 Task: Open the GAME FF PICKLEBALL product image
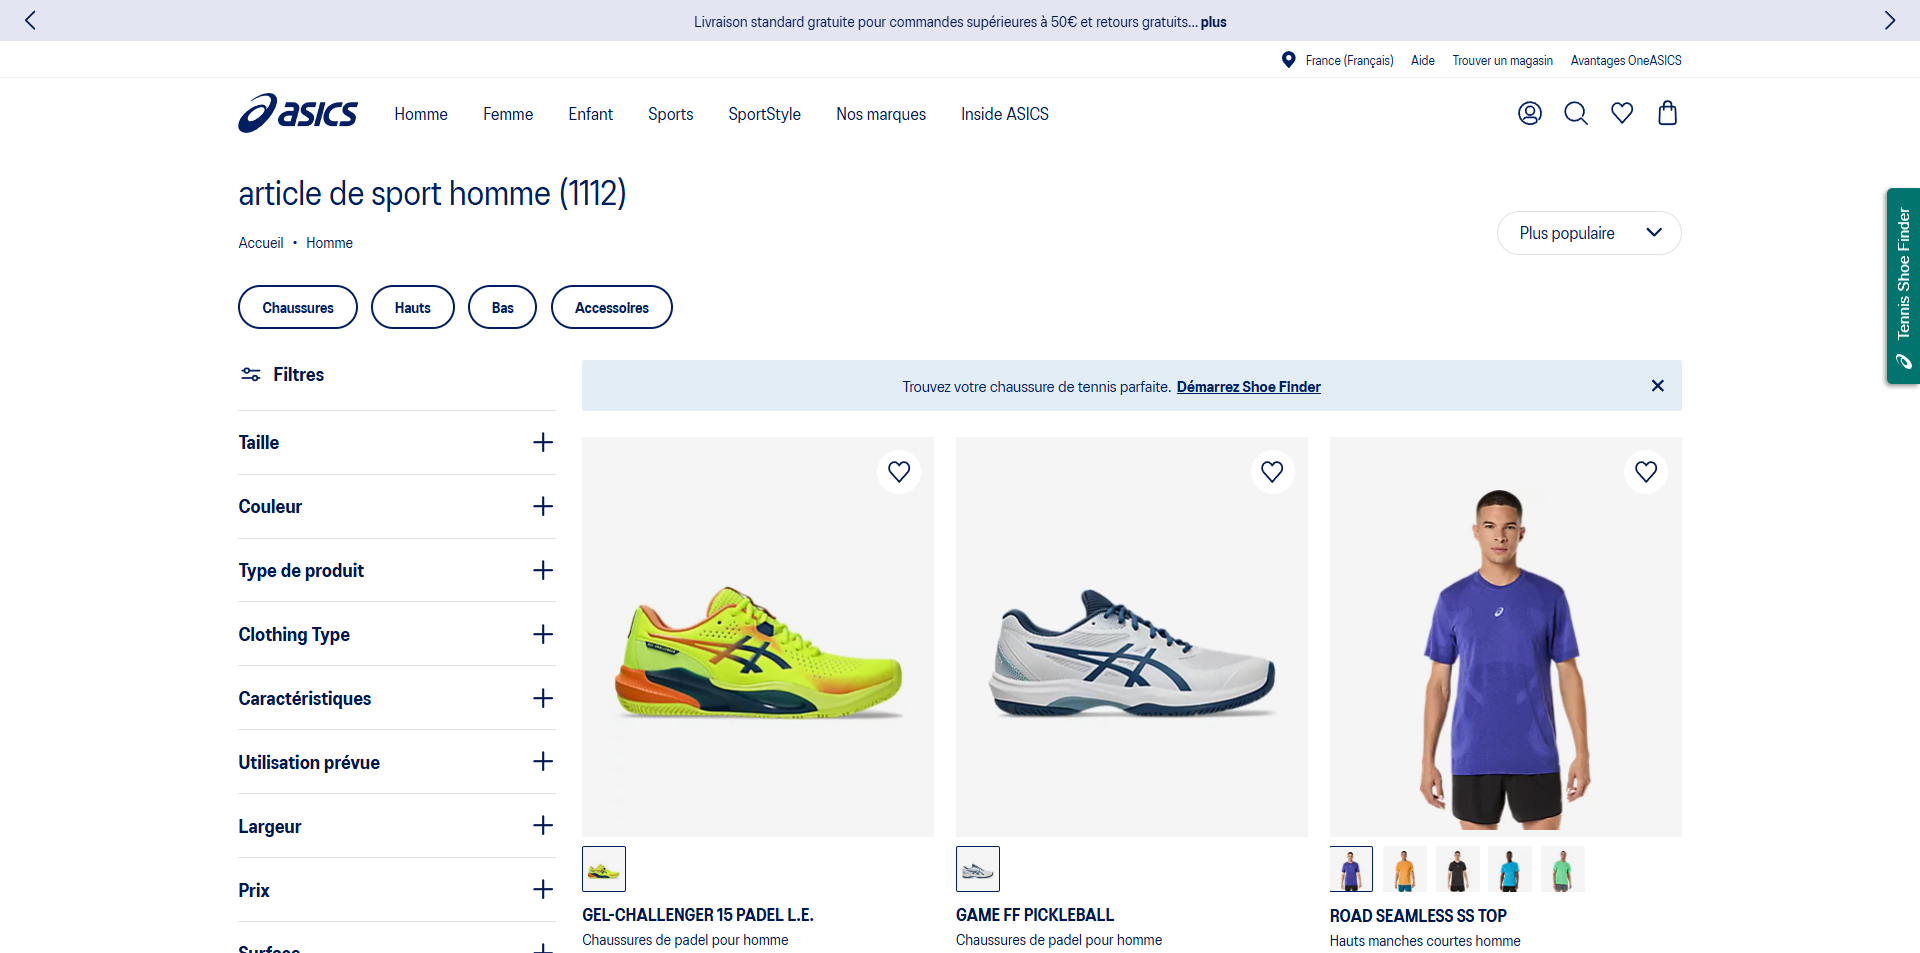[x=1132, y=637]
